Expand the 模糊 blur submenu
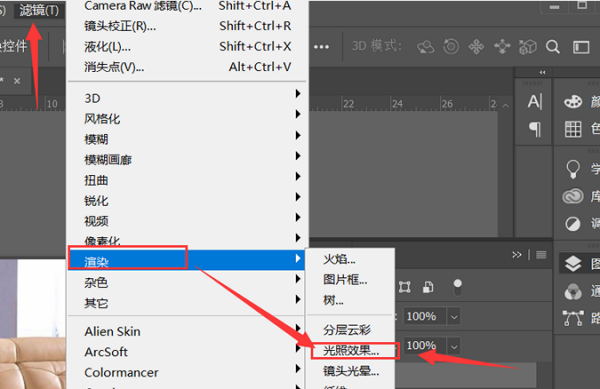 tap(188, 139)
